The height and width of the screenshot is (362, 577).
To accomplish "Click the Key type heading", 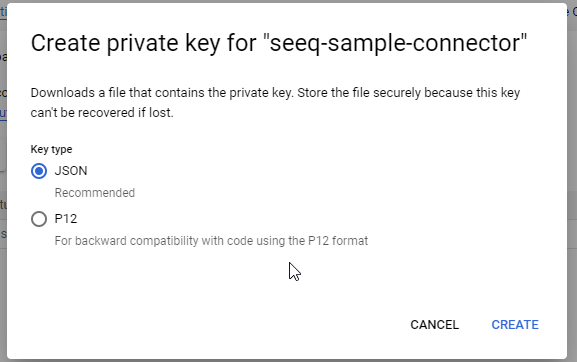I will [x=51, y=149].
